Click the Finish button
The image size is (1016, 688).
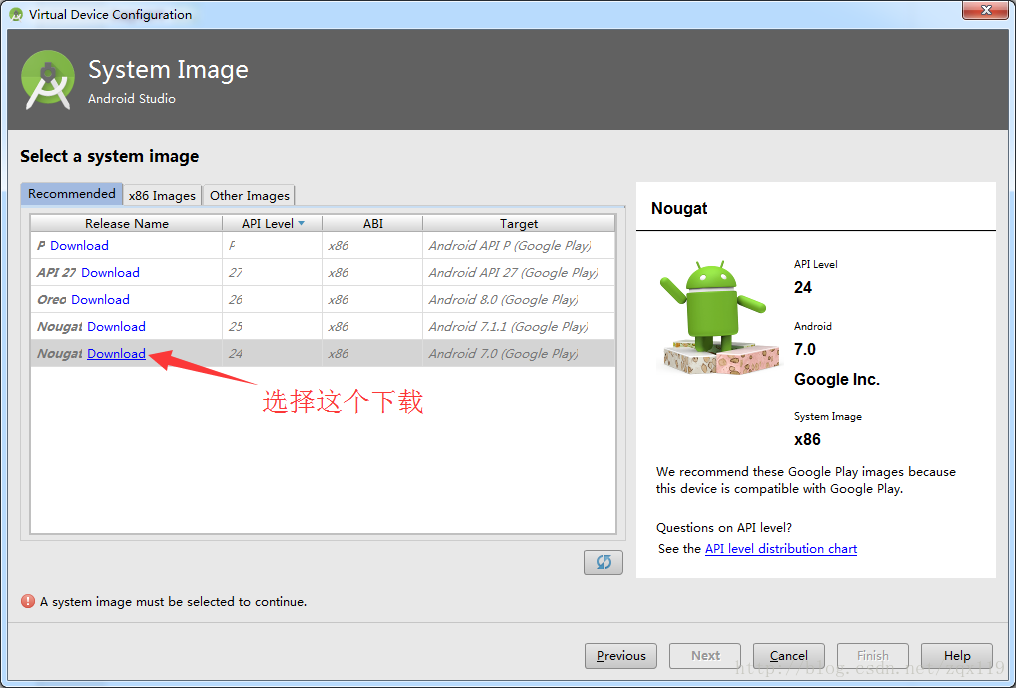(x=873, y=656)
